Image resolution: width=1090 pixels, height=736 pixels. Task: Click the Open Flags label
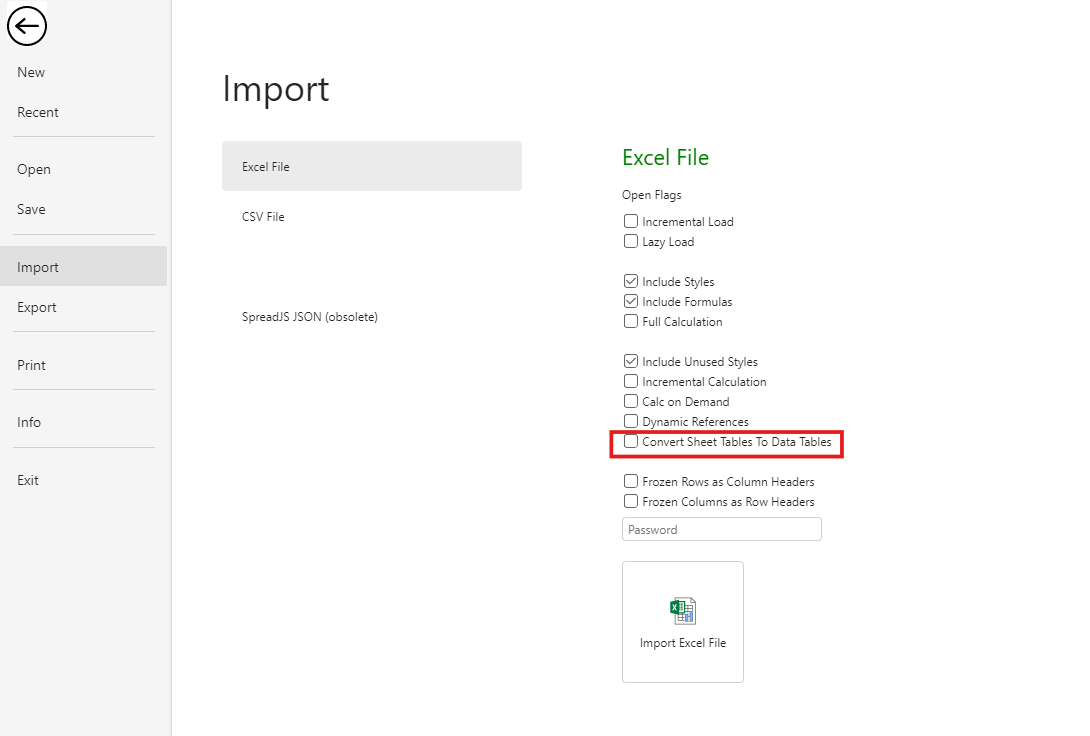(651, 195)
